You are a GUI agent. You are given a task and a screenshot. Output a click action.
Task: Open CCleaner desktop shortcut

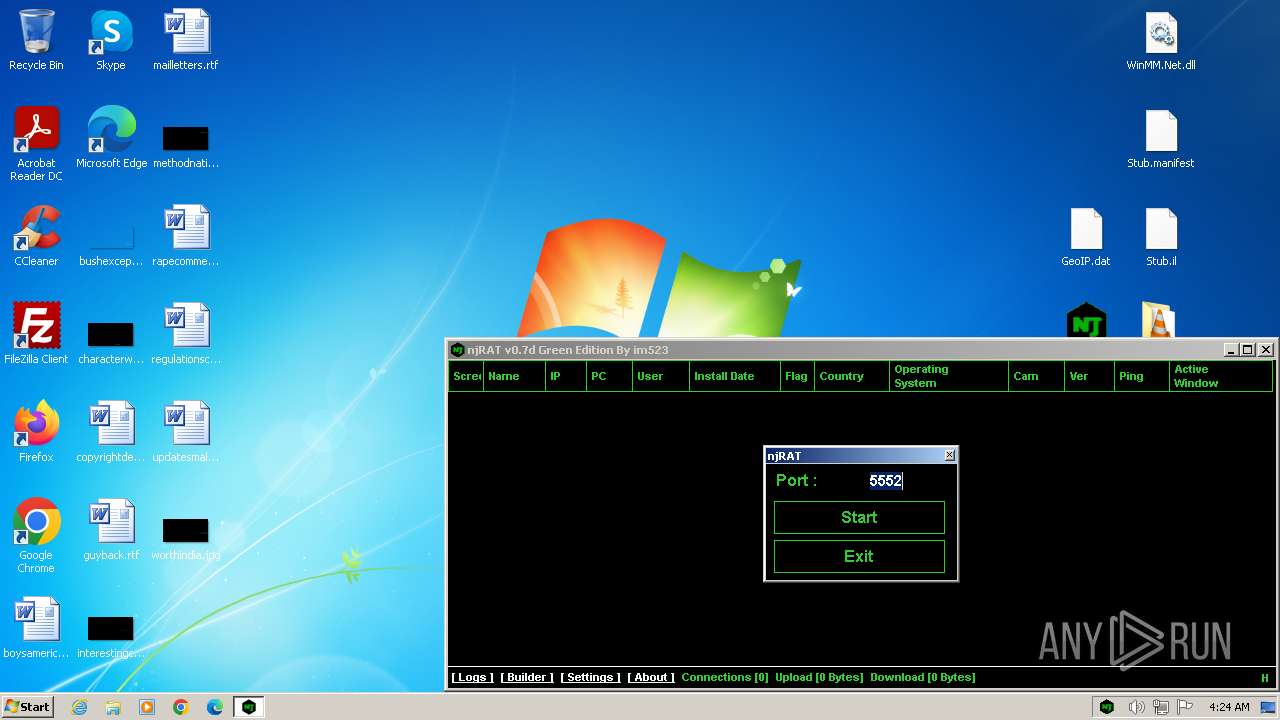point(36,236)
